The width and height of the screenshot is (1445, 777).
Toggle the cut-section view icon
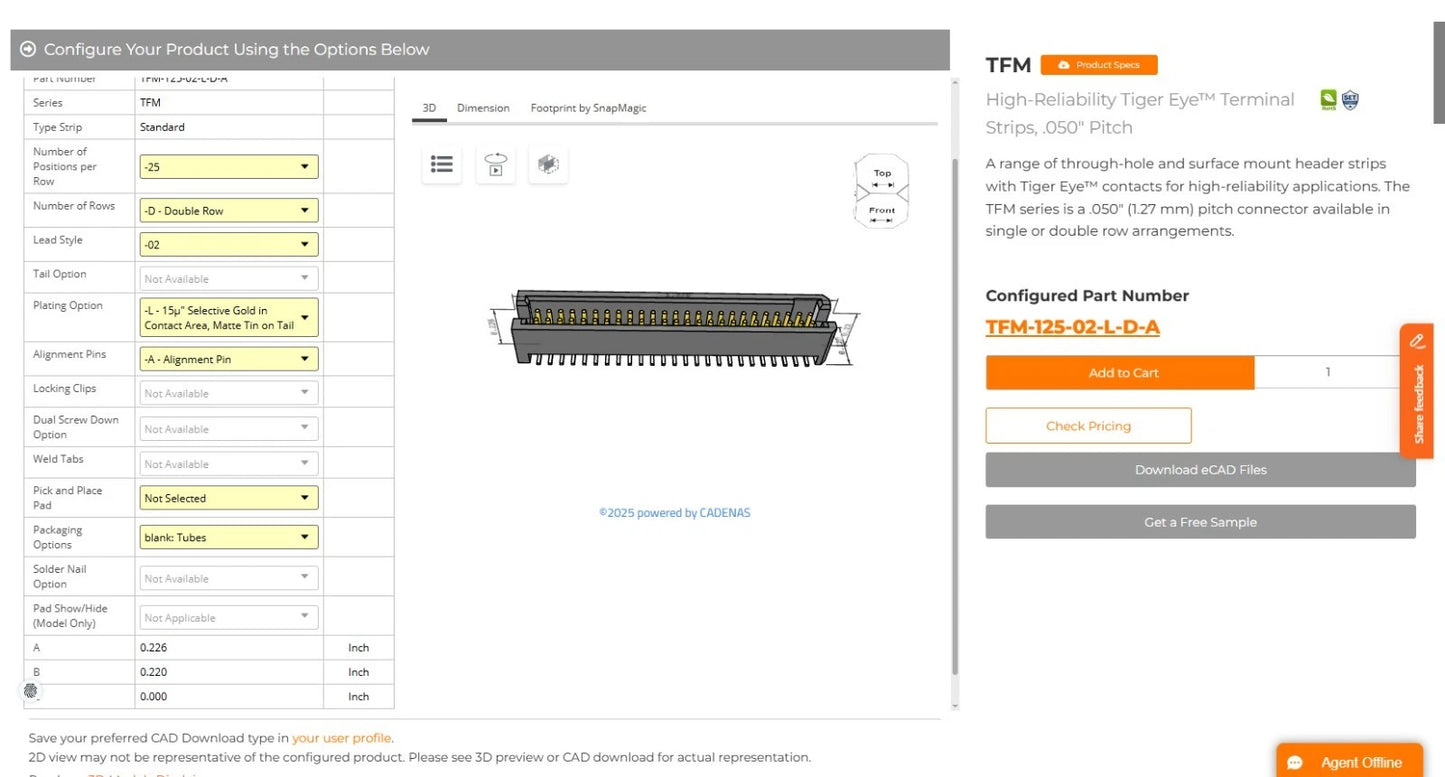pos(548,165)
